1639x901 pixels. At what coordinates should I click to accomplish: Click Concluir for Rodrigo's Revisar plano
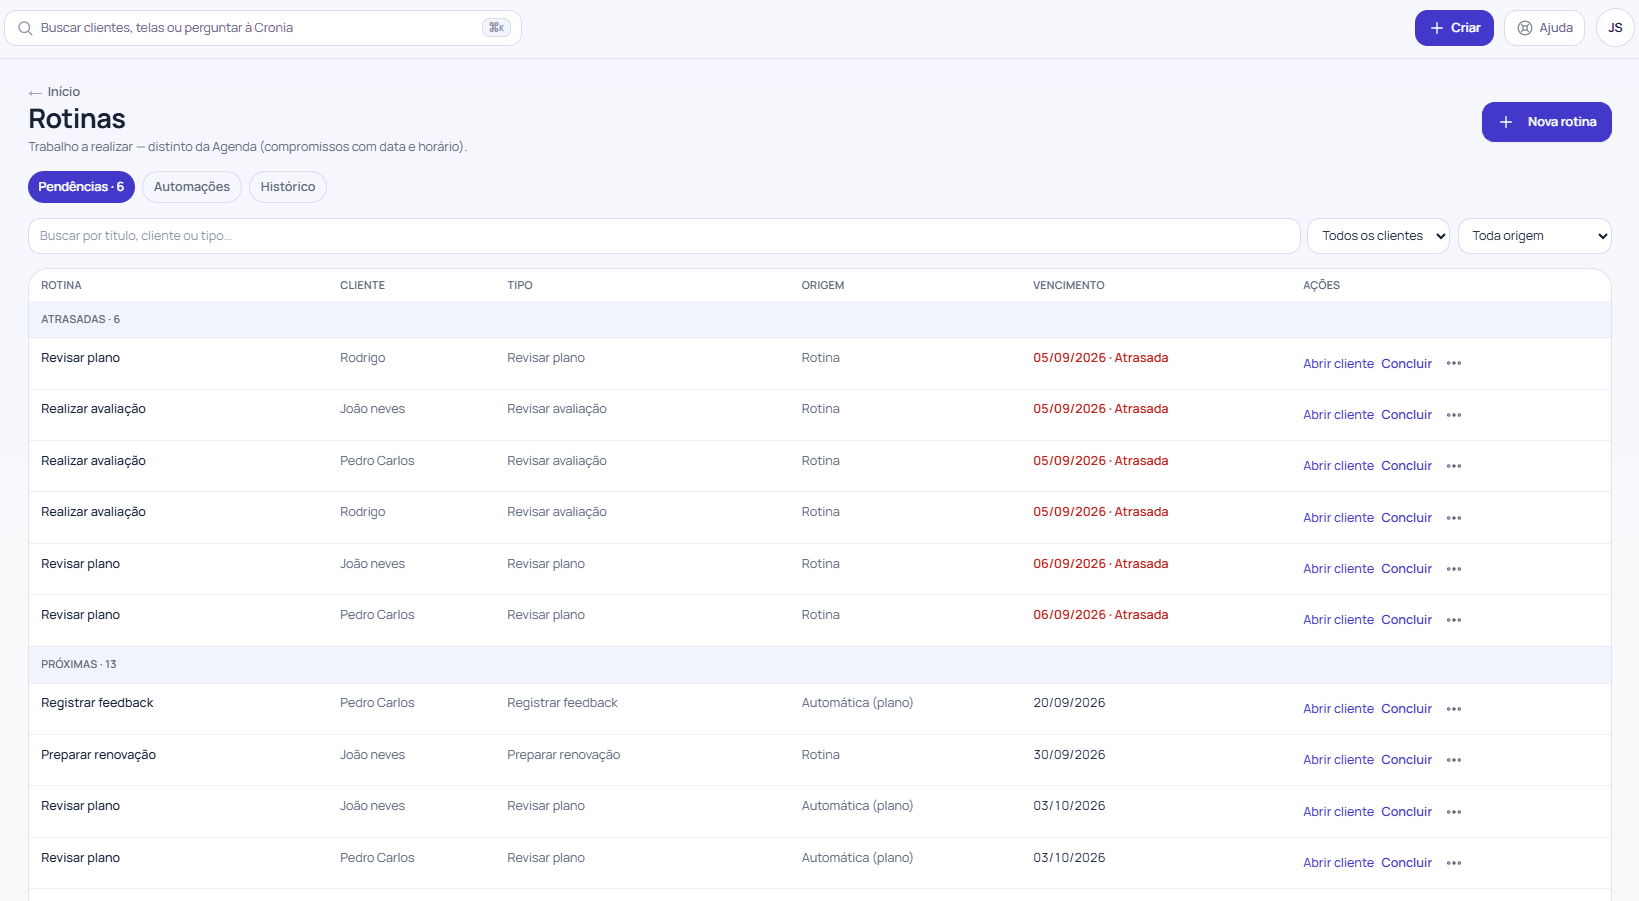point(1406,364)
